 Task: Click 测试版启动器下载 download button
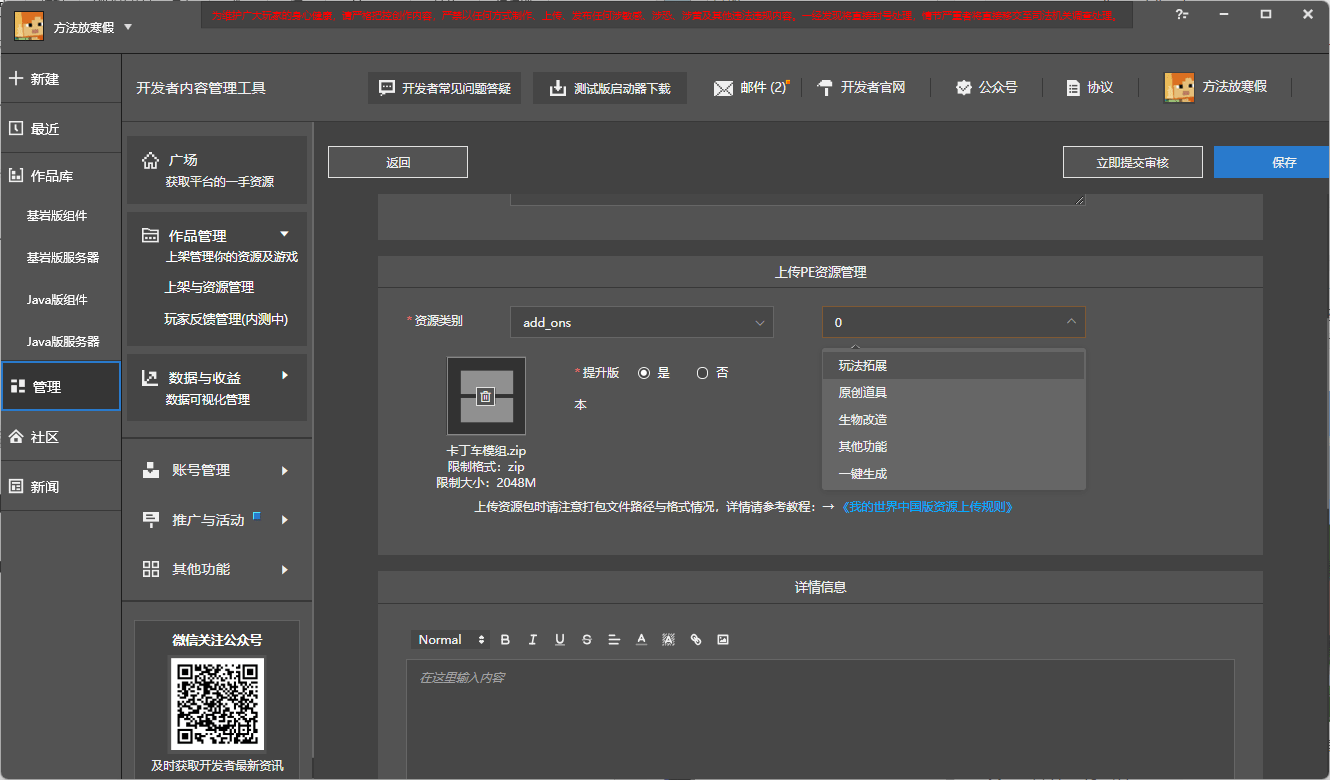pyautogui.click(x=610, y=88)
